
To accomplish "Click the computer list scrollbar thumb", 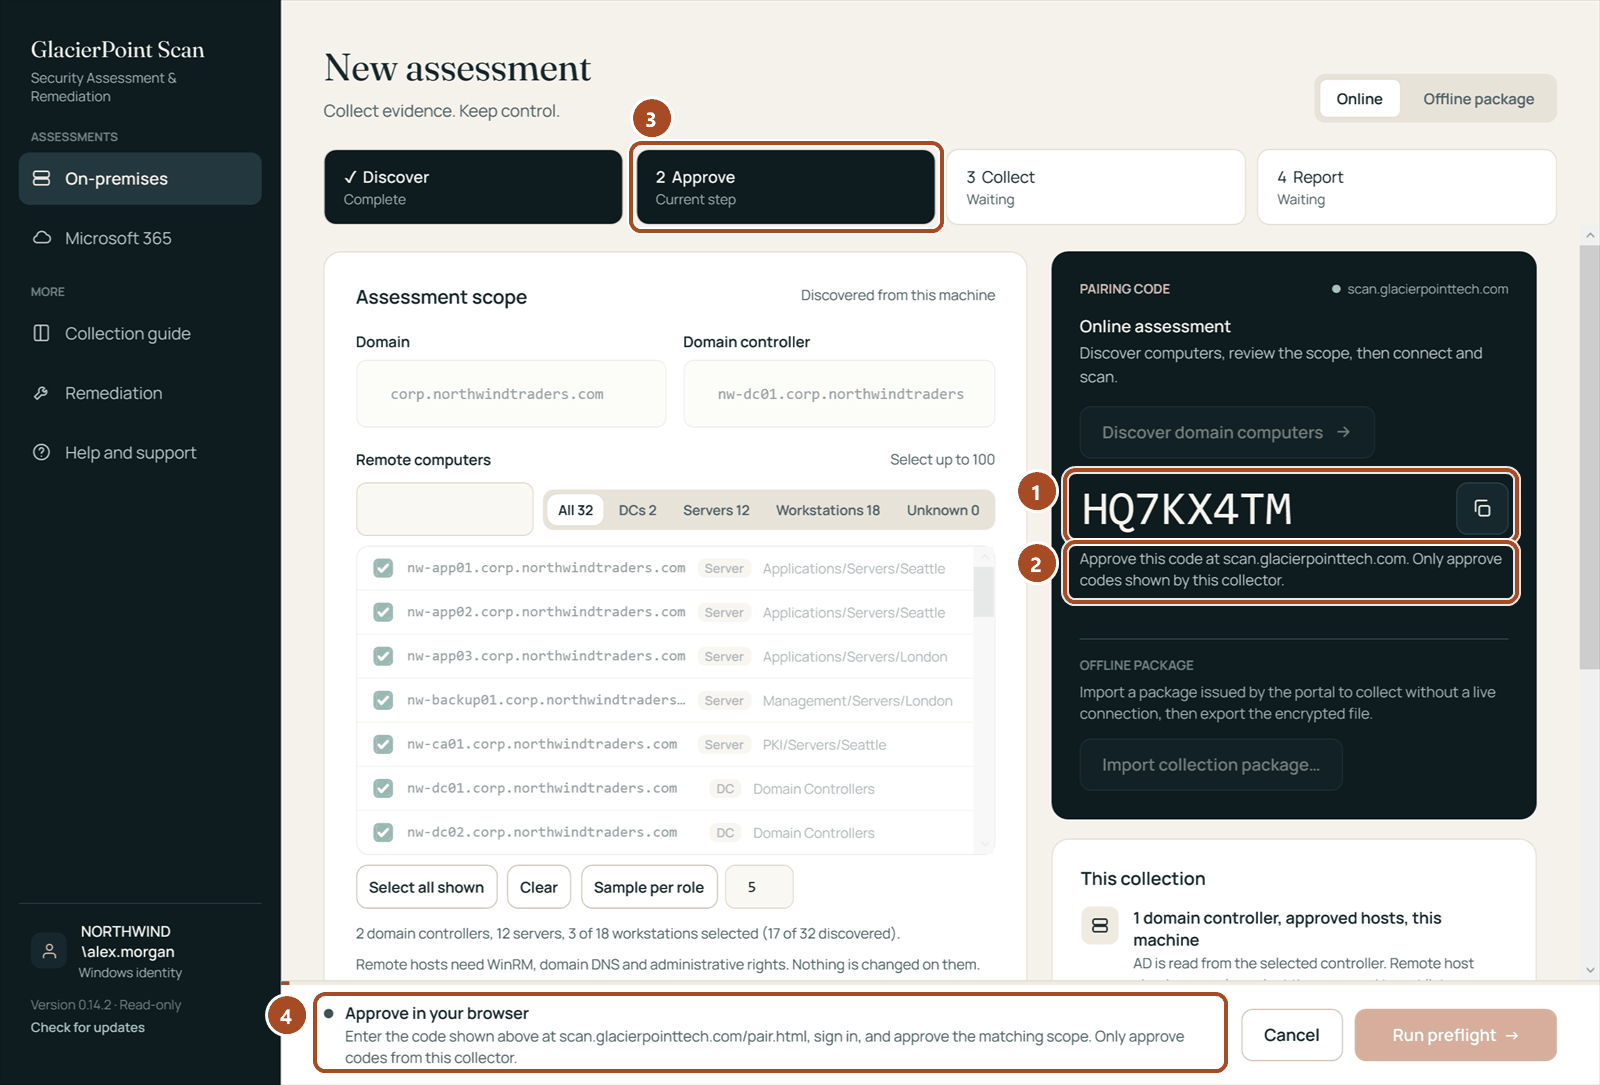I will (984, 592).
